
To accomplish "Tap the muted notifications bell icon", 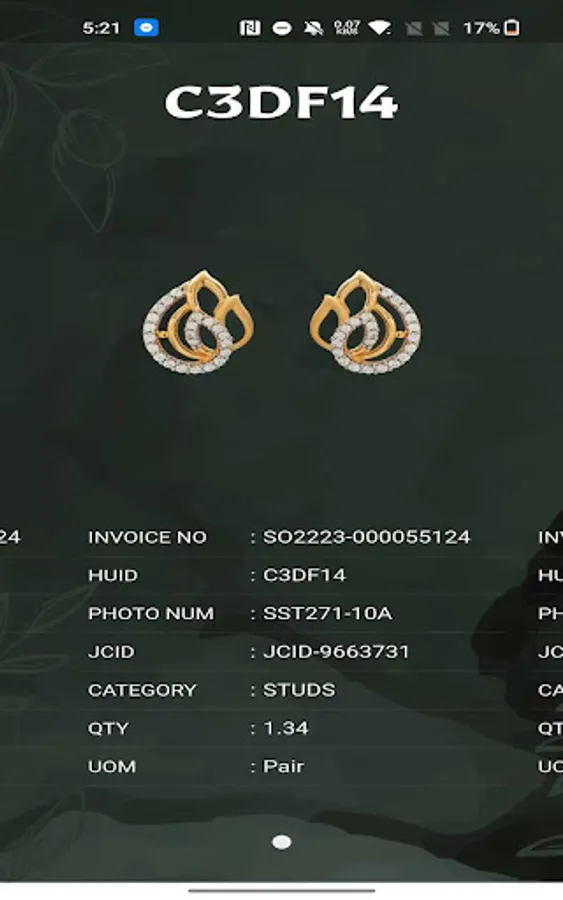I will point(313,28).
